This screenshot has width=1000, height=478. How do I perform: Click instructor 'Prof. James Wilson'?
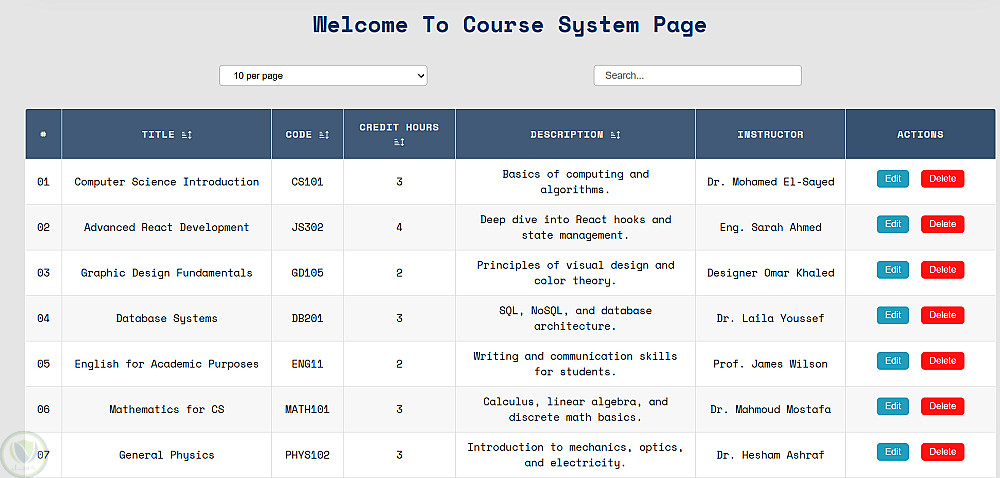(770, 364)
